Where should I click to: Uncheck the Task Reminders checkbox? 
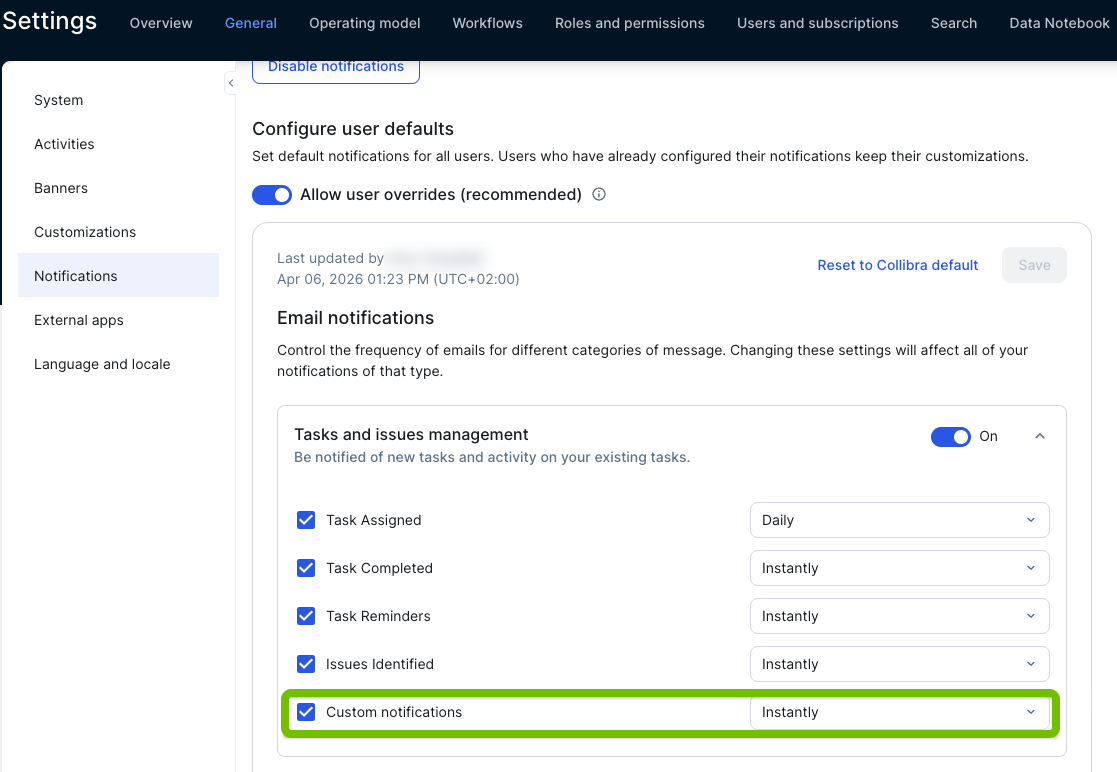click(x=306, y=615)
